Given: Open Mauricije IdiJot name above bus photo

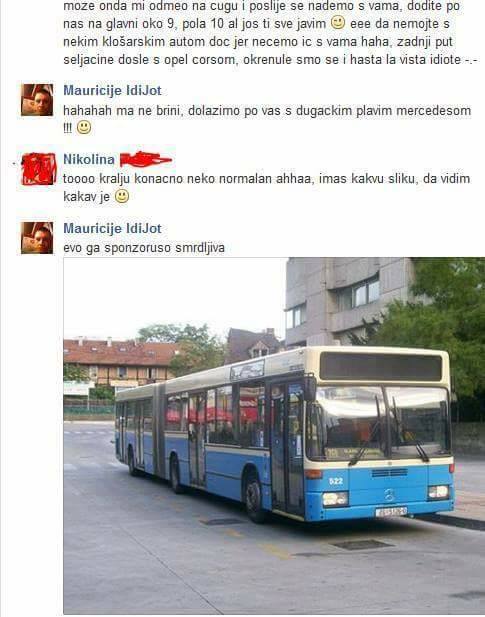Looking at the screenshot, I should tap(112, 228).
